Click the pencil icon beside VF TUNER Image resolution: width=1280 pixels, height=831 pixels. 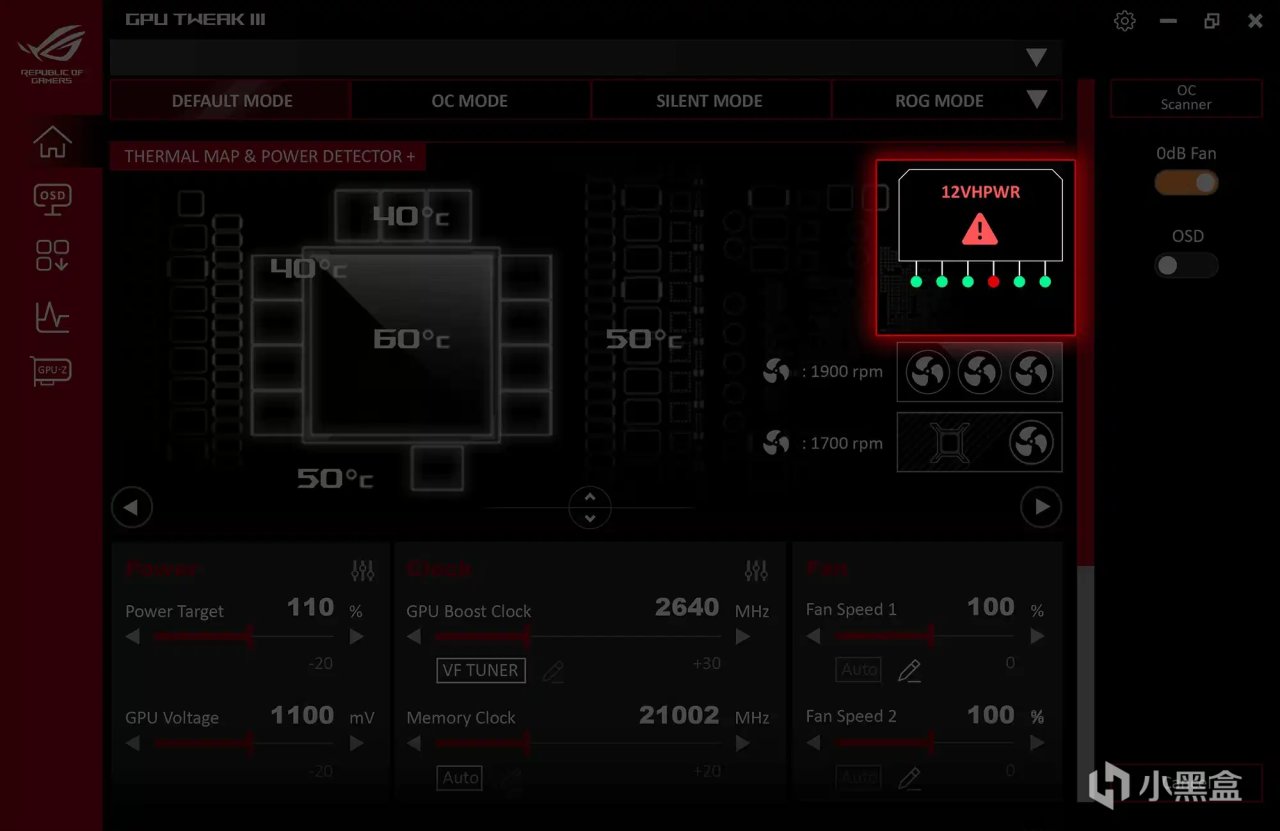point(553,671)
